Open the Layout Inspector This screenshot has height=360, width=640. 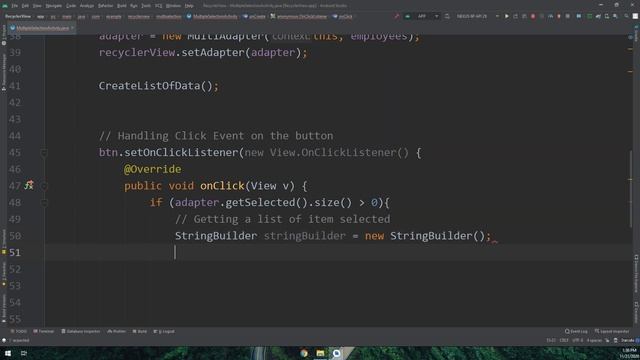[612, 331]
